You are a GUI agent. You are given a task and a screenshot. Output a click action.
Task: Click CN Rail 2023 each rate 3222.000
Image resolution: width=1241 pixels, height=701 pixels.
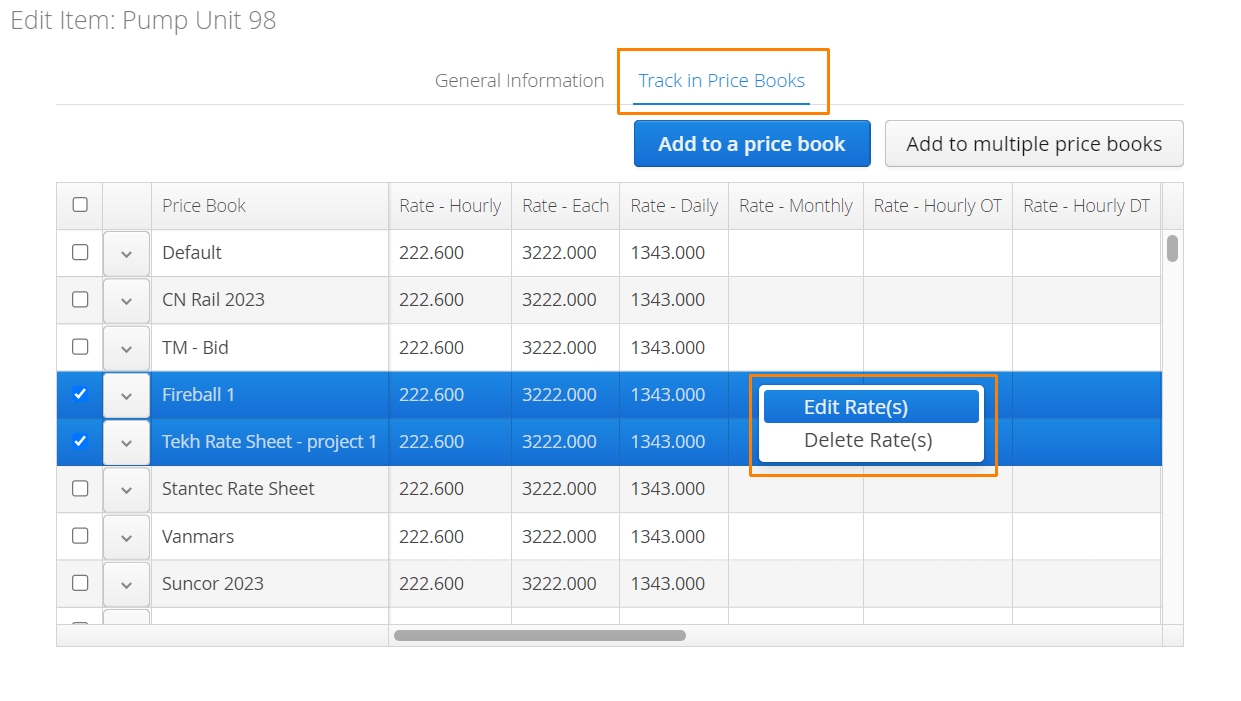565,300
